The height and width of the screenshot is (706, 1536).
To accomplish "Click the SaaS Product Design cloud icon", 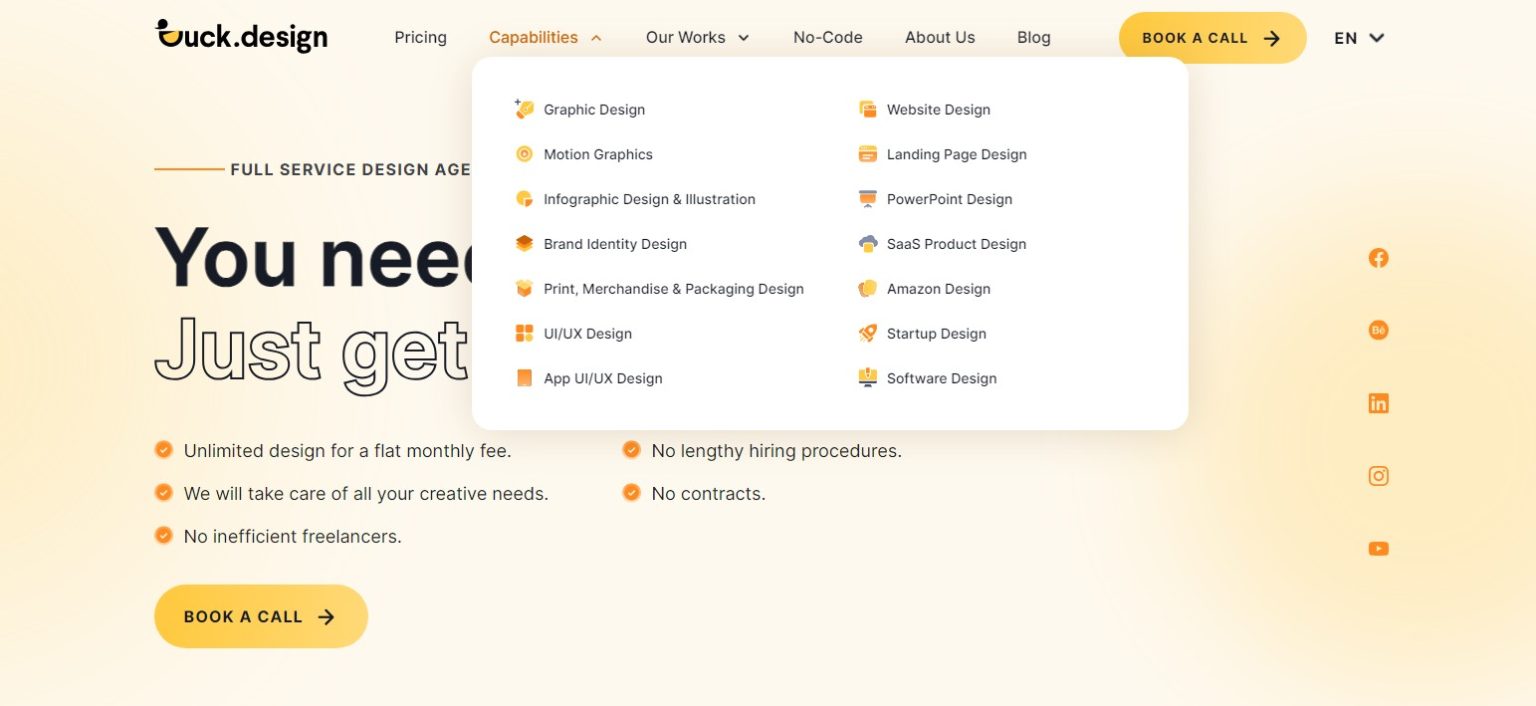I will point(868,244).
